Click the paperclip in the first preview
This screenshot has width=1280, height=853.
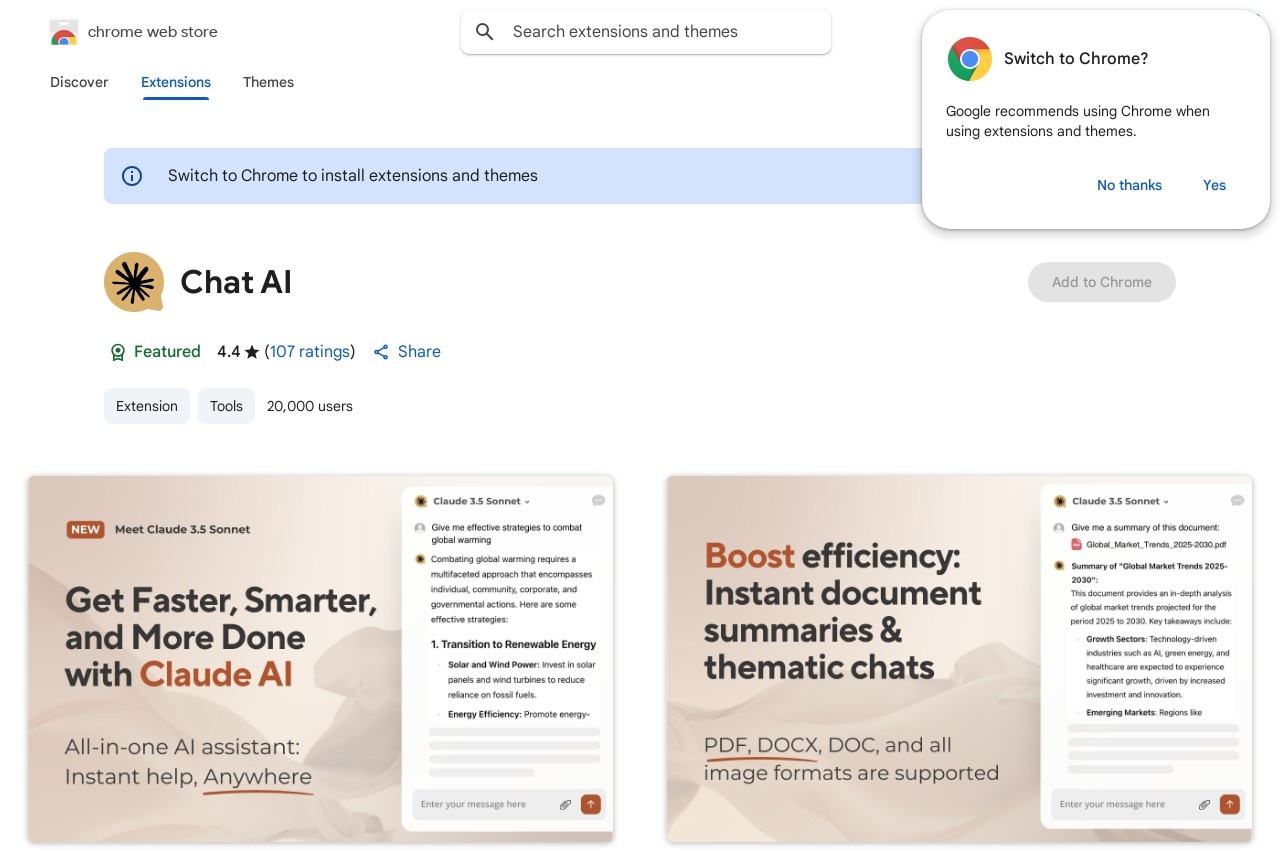pyautogui.click(x=565, y=804)
